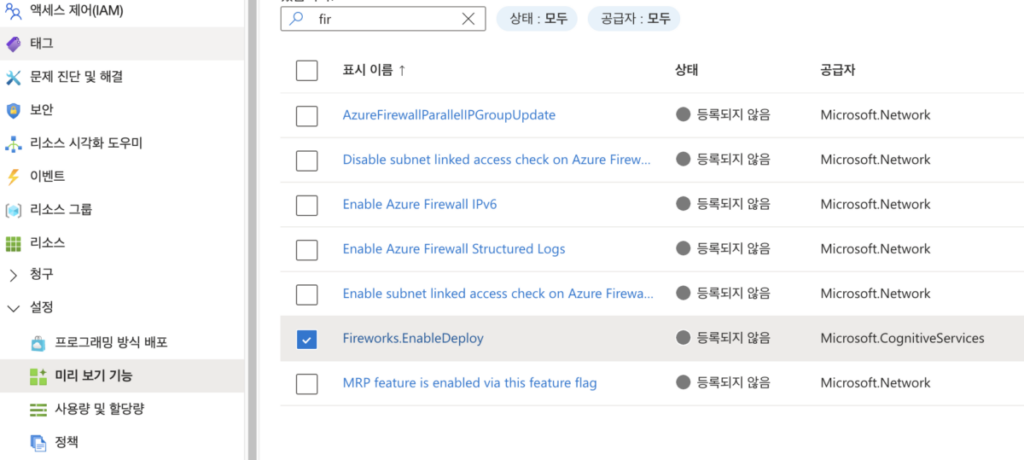The image size is (1024, 460).
Task: Collapse the 설정 section chevron
Action: coord(13,308)
